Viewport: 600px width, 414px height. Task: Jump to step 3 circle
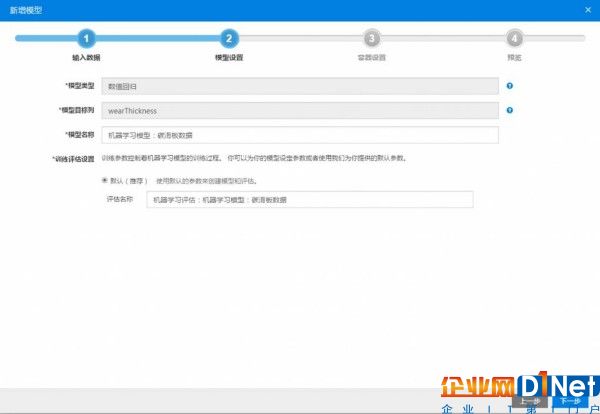[372, 38]
